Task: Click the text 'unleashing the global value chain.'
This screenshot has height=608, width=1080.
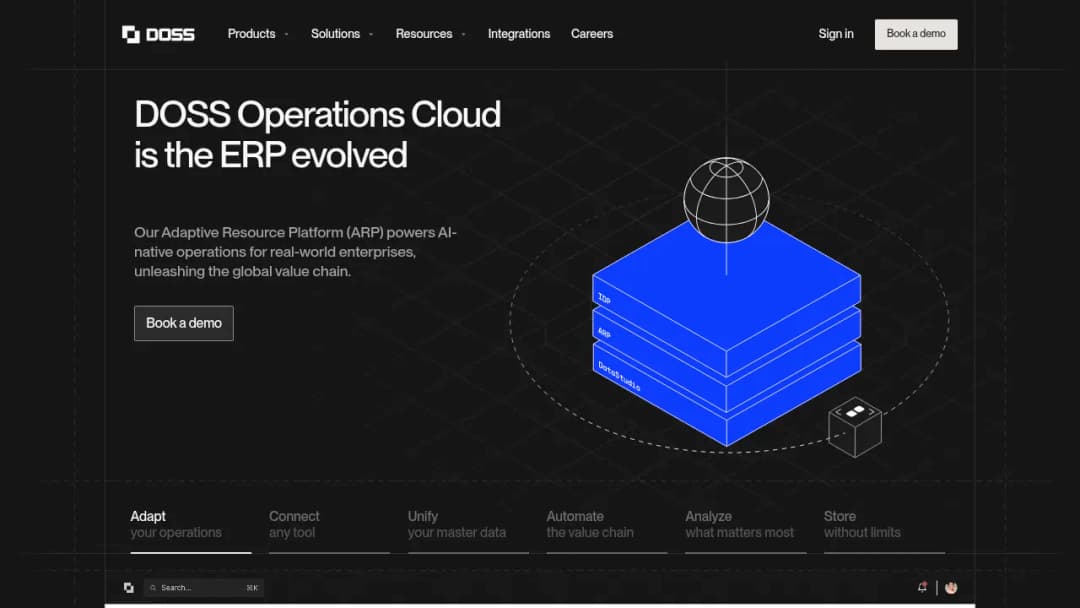Action: click(x=242, y=271)
